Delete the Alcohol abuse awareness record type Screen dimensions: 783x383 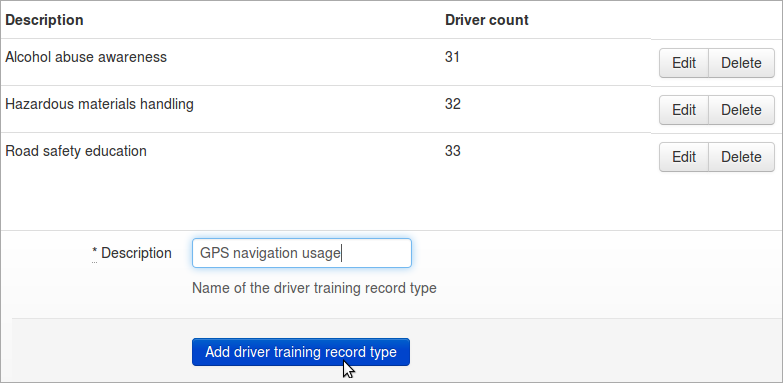[x=742, y=63]
